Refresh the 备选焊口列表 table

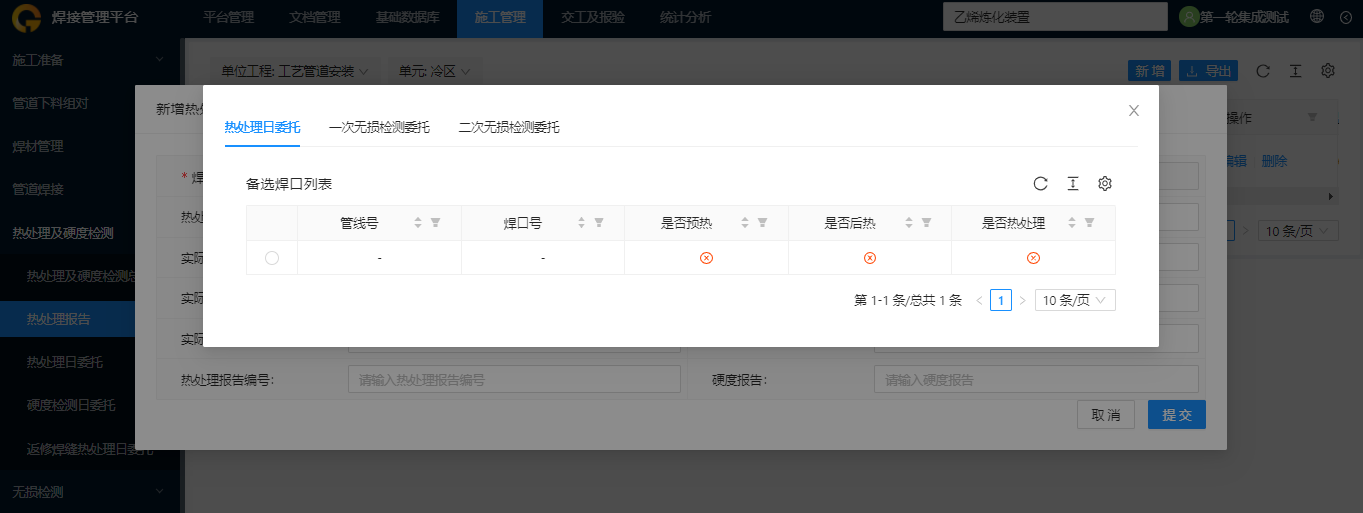pyautogui.click(x=1040, y=184)
